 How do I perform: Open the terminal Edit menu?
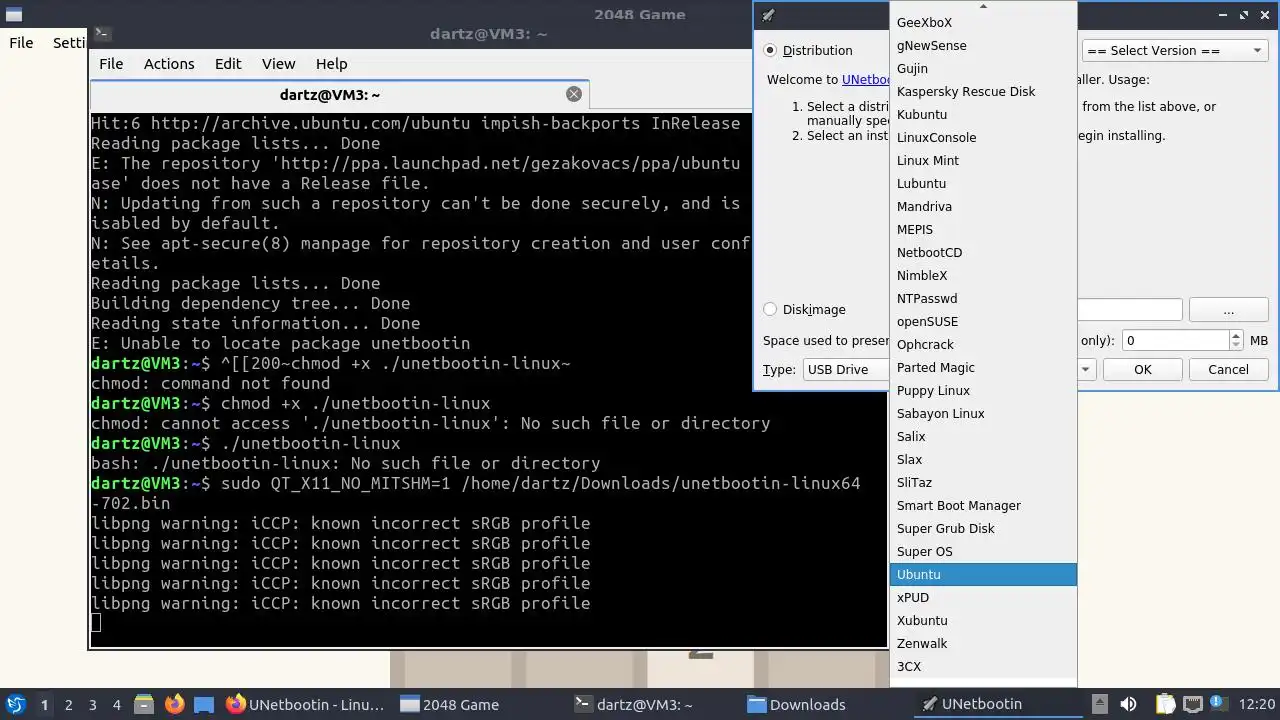(x=228, y=63)
